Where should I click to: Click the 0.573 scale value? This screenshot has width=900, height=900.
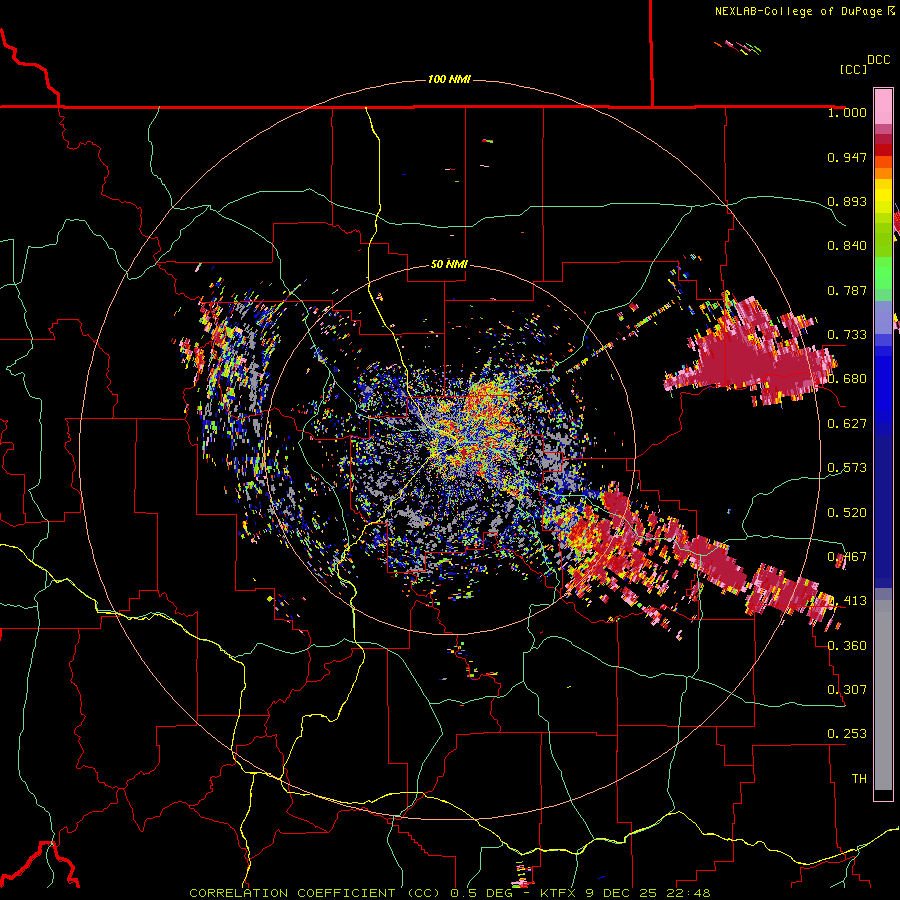coord(847,468)
